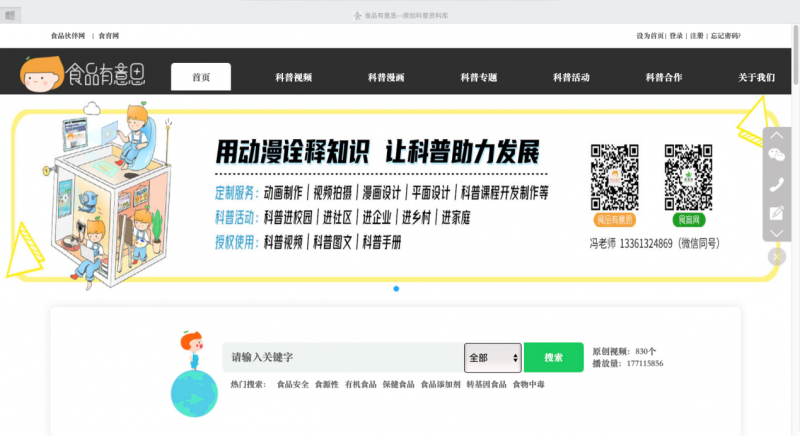Choose the hot keyword 保健食品
The image size is (800, 436).
click(398, 384)
